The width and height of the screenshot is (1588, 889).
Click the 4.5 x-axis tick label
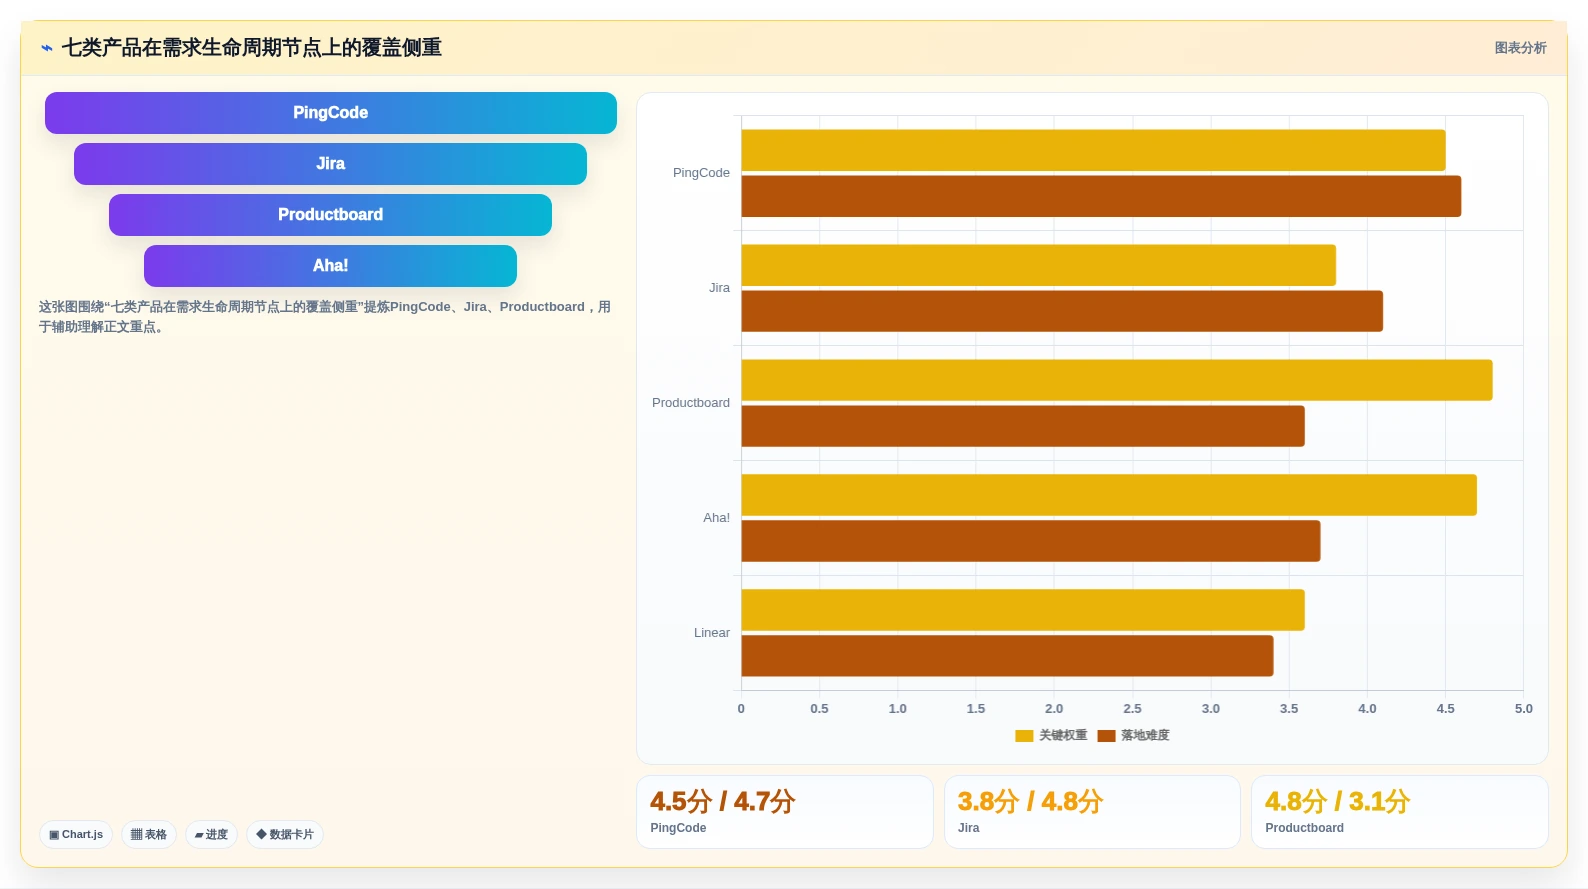[1445, 709]
